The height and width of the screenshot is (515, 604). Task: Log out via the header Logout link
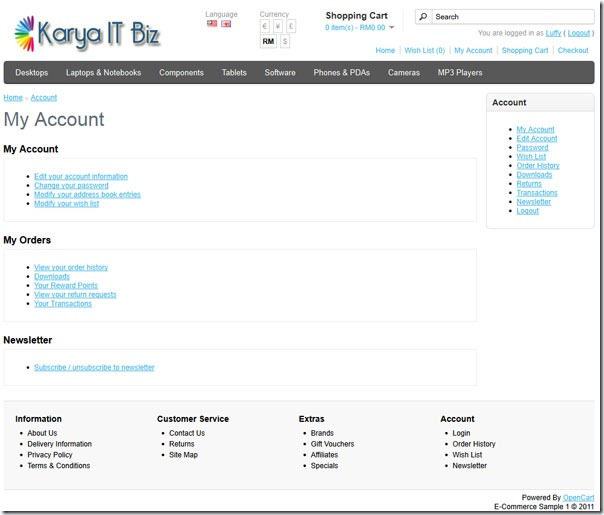(579, 33)
